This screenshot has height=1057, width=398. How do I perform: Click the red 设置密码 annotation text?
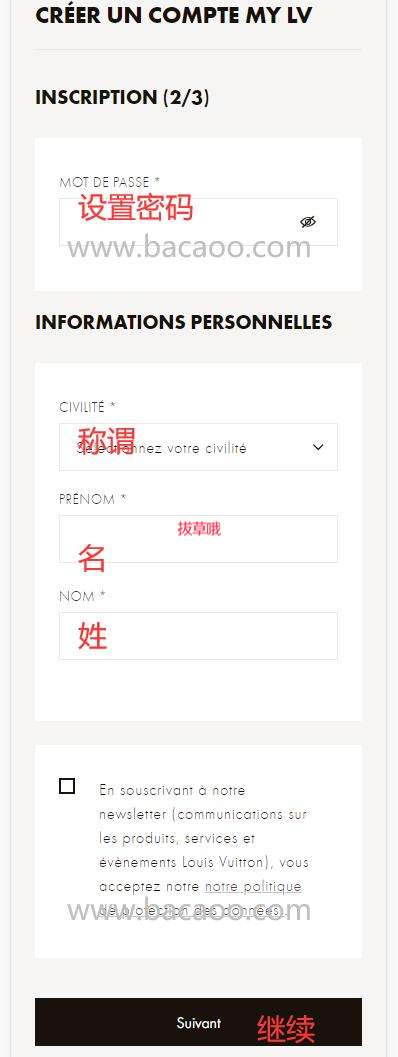tap(136, 208)
